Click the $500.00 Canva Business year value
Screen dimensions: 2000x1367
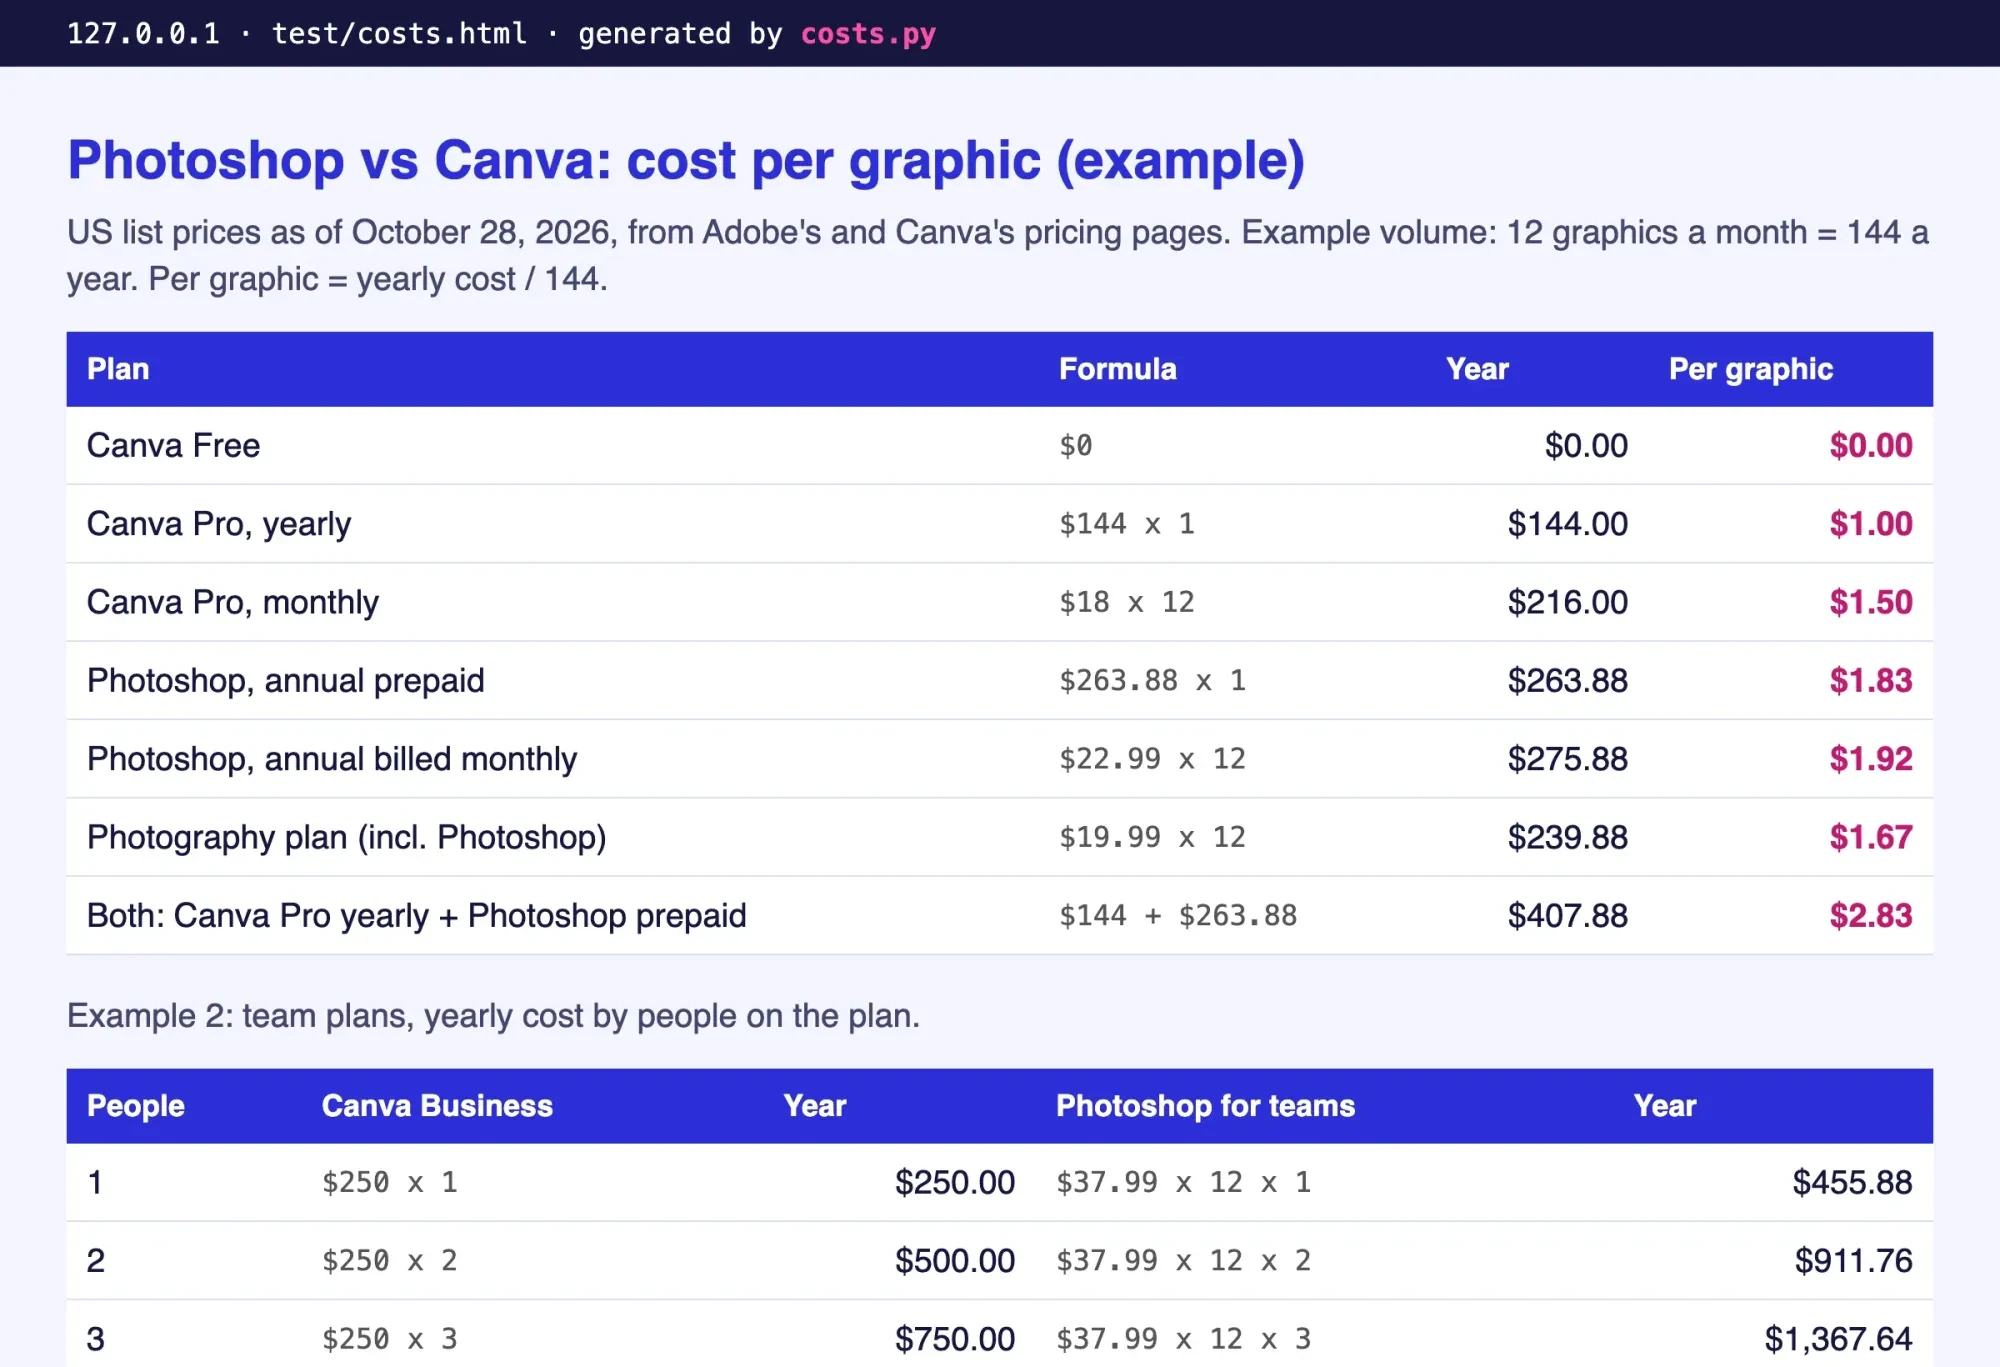(x=955, y=1261)
